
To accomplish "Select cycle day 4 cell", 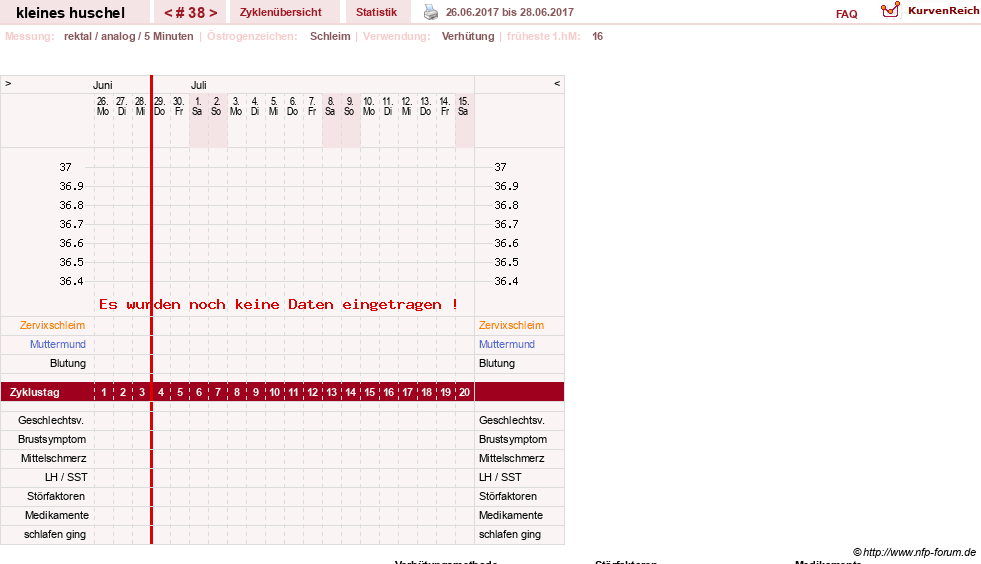I will (x=161, y=392).
